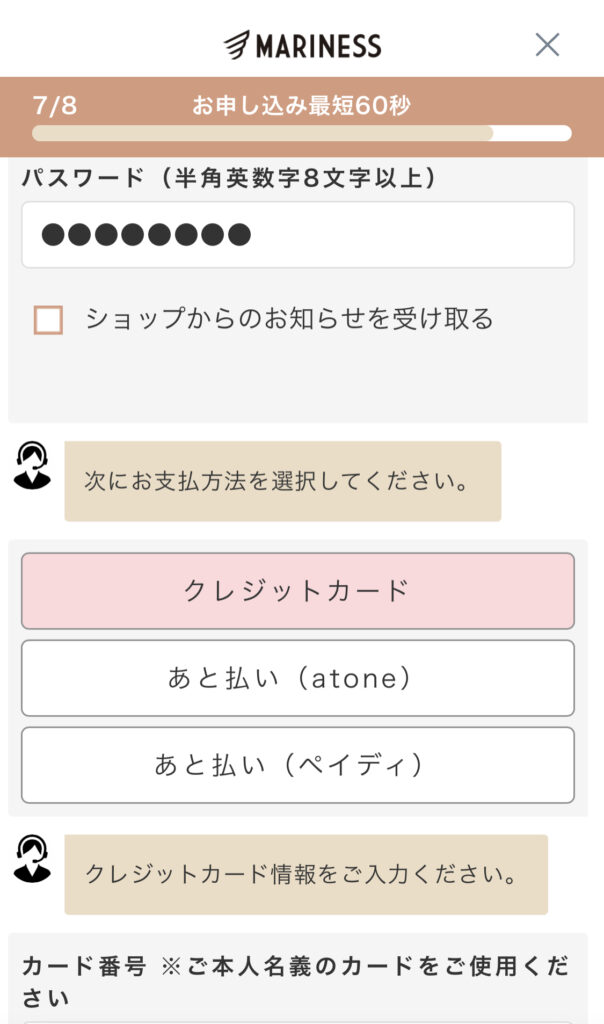
Task: Click the unfilled end of progress bar
Action: (x=532, y=133)
